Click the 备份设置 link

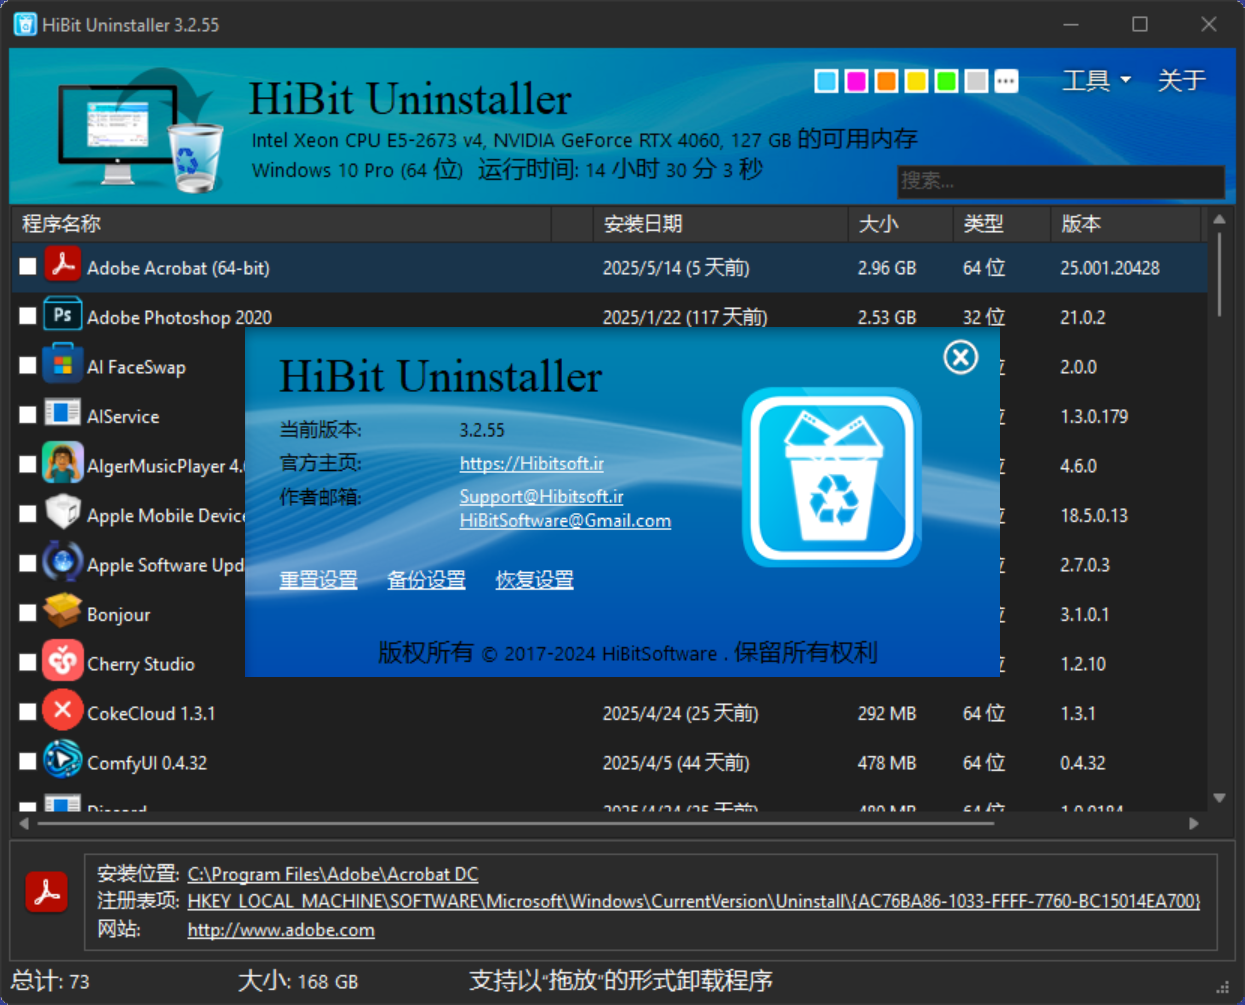tap(426, 580)
